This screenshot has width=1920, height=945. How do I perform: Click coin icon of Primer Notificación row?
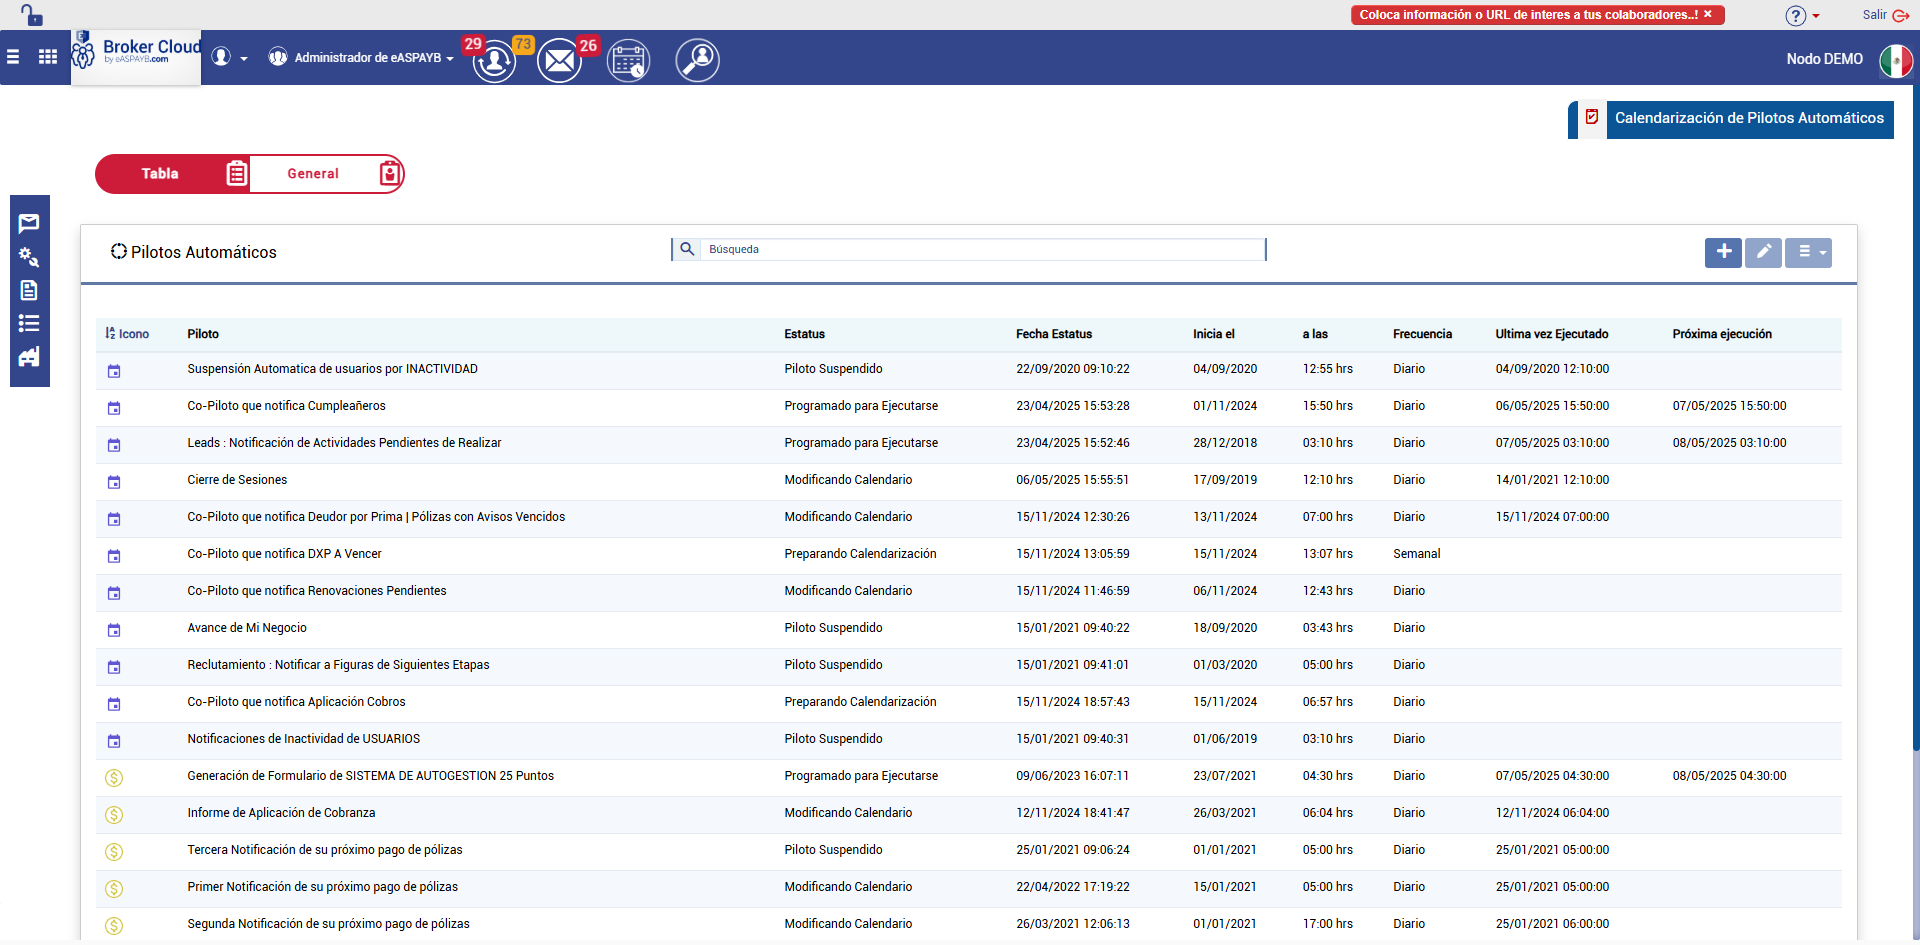coord(114,888)
